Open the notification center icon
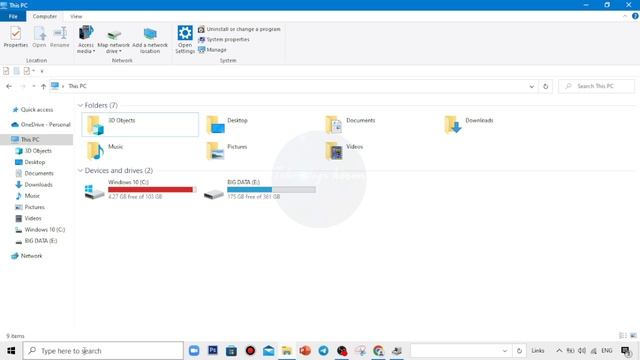 coord(626,351)
